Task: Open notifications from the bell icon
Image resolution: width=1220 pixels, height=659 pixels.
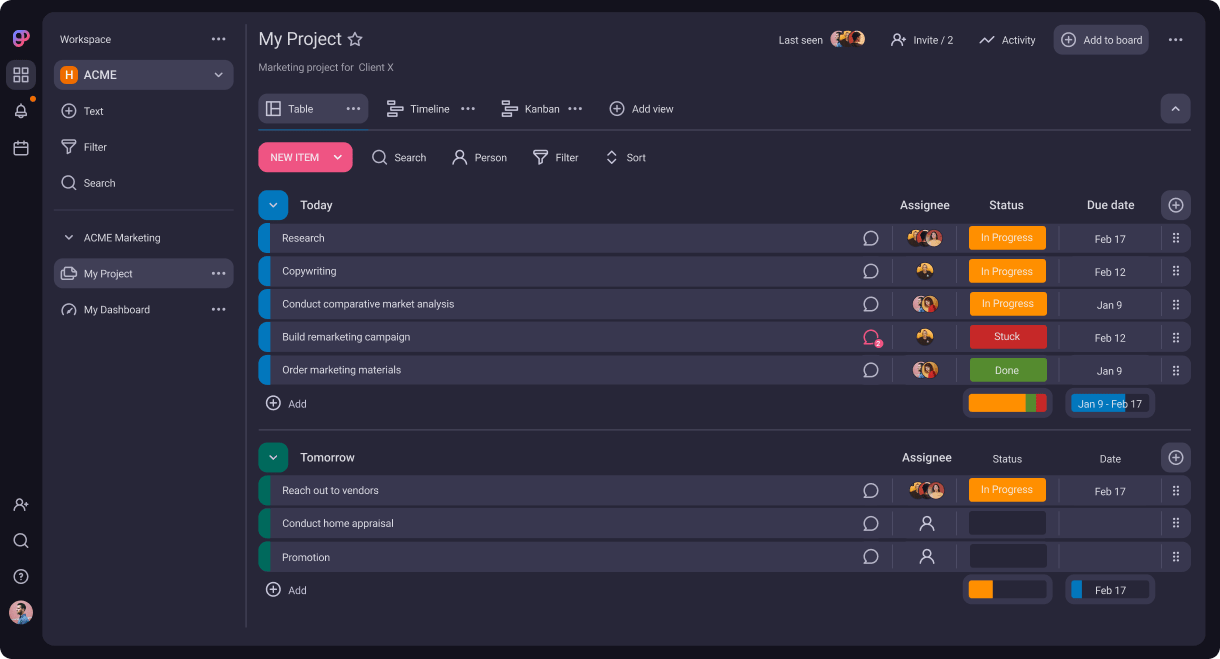Action: tap(20, 110)
